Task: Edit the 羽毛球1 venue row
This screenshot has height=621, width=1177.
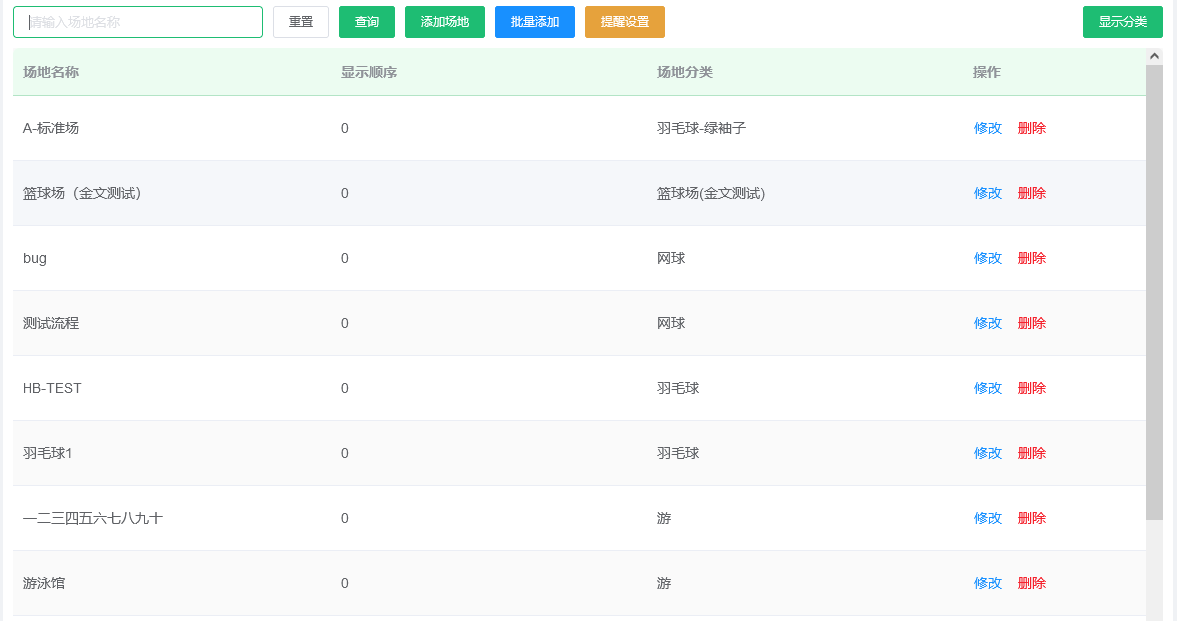Action: 988,453
